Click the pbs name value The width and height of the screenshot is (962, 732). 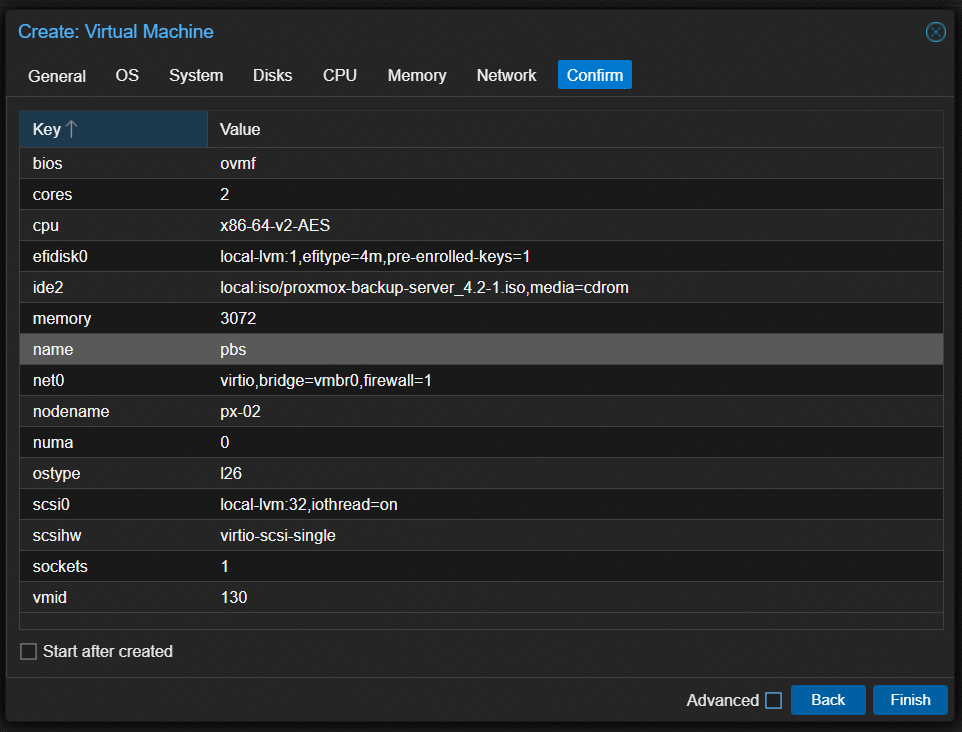(233, 349)
